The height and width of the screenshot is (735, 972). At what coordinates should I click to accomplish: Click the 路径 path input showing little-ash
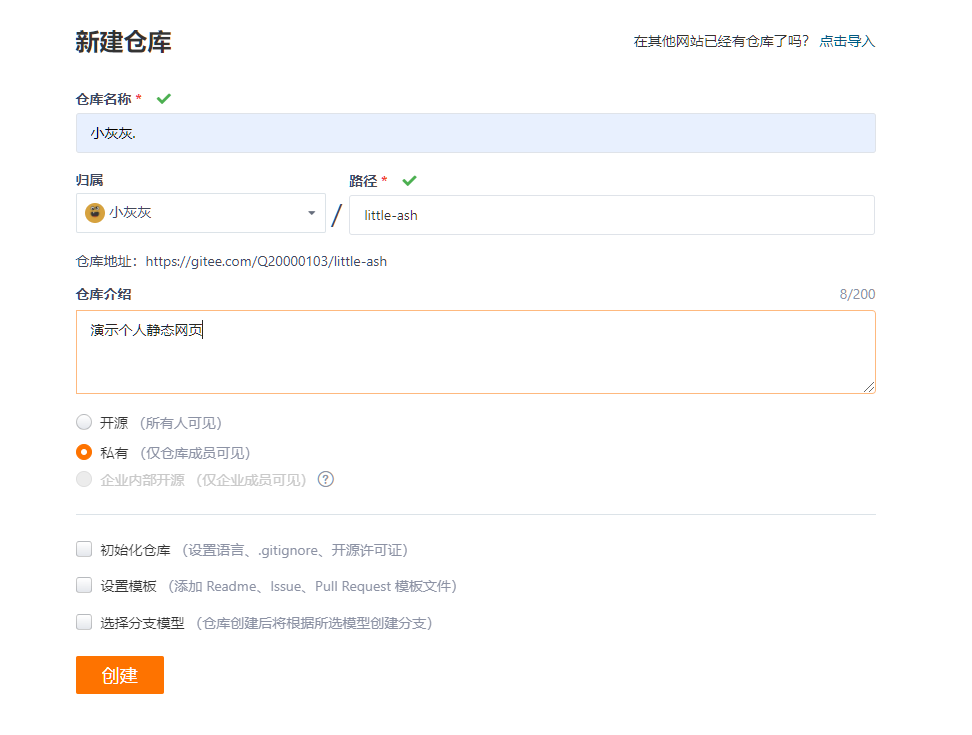tap(612, 214)
